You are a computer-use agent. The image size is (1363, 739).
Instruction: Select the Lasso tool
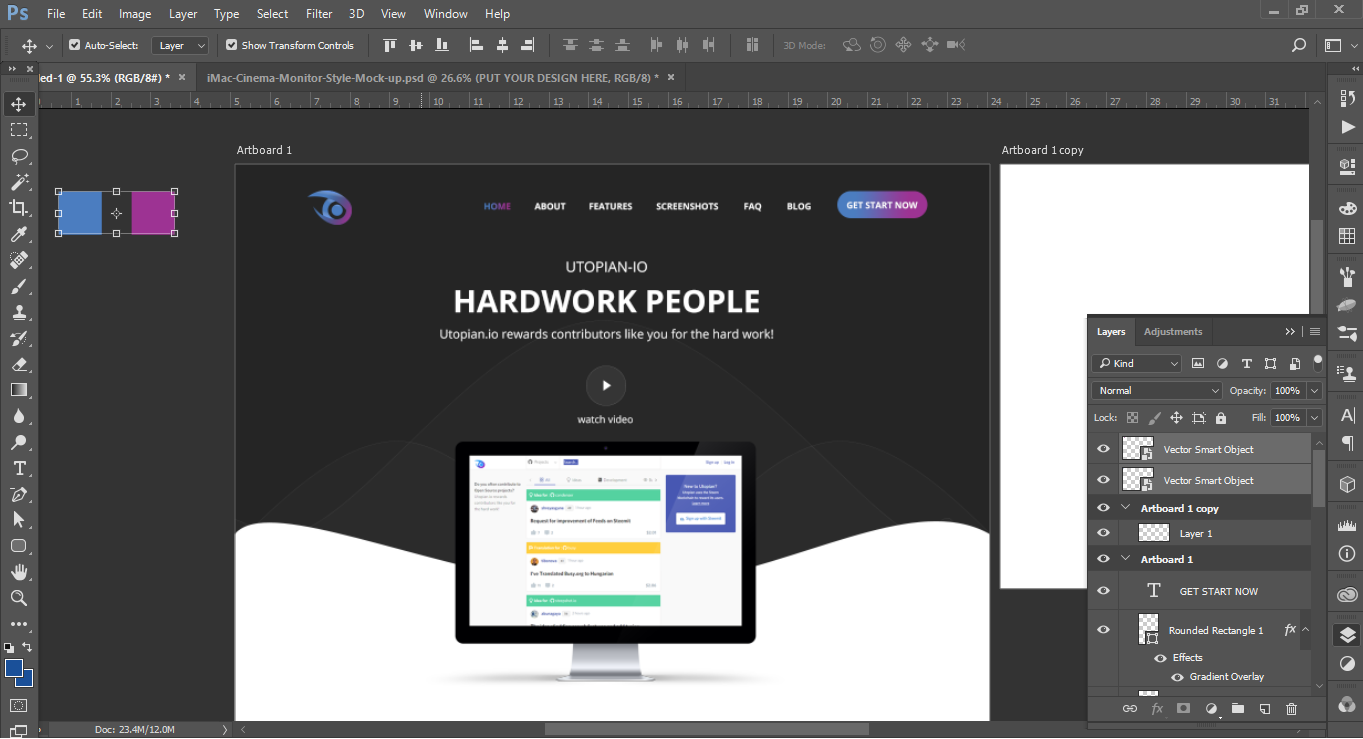(x=19, y=156)
